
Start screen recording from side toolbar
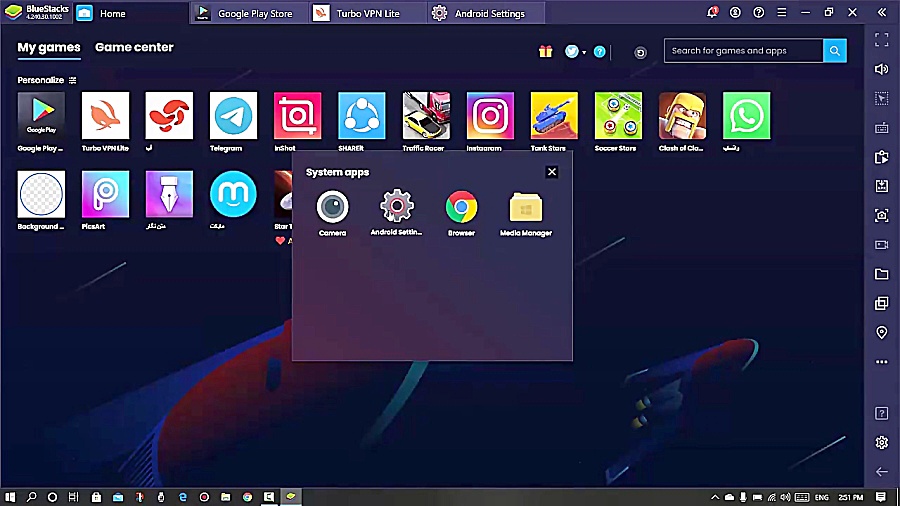[x=882, y=244]
